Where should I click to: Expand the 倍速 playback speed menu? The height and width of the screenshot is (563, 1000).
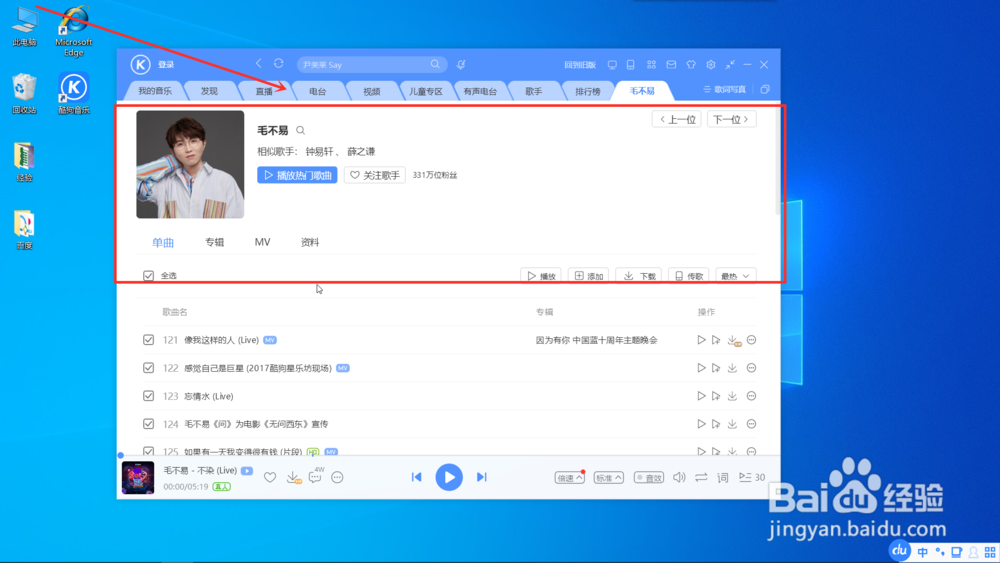click(x=570, y=478)
